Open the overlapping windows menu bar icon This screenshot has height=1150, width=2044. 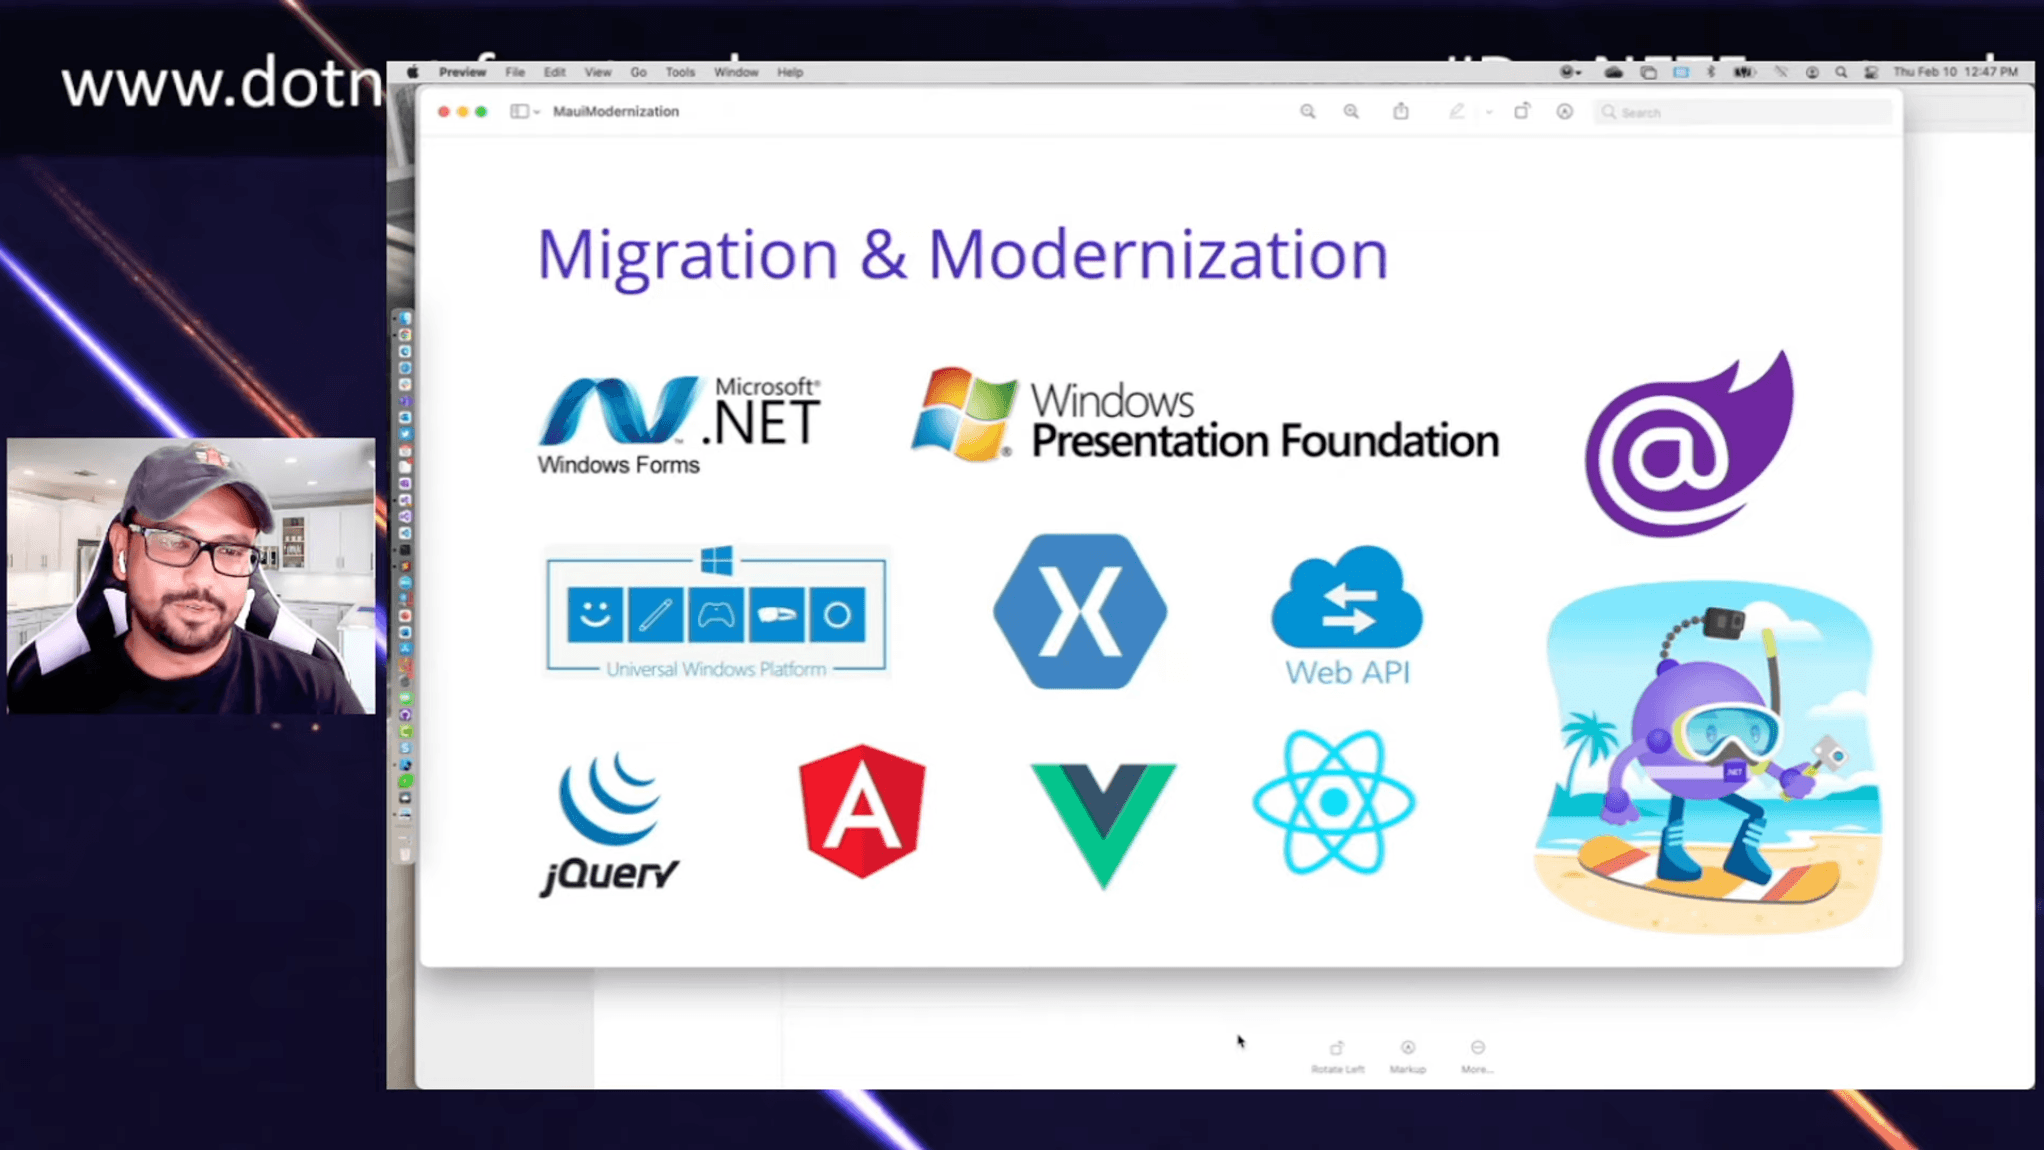point(1649,72)
